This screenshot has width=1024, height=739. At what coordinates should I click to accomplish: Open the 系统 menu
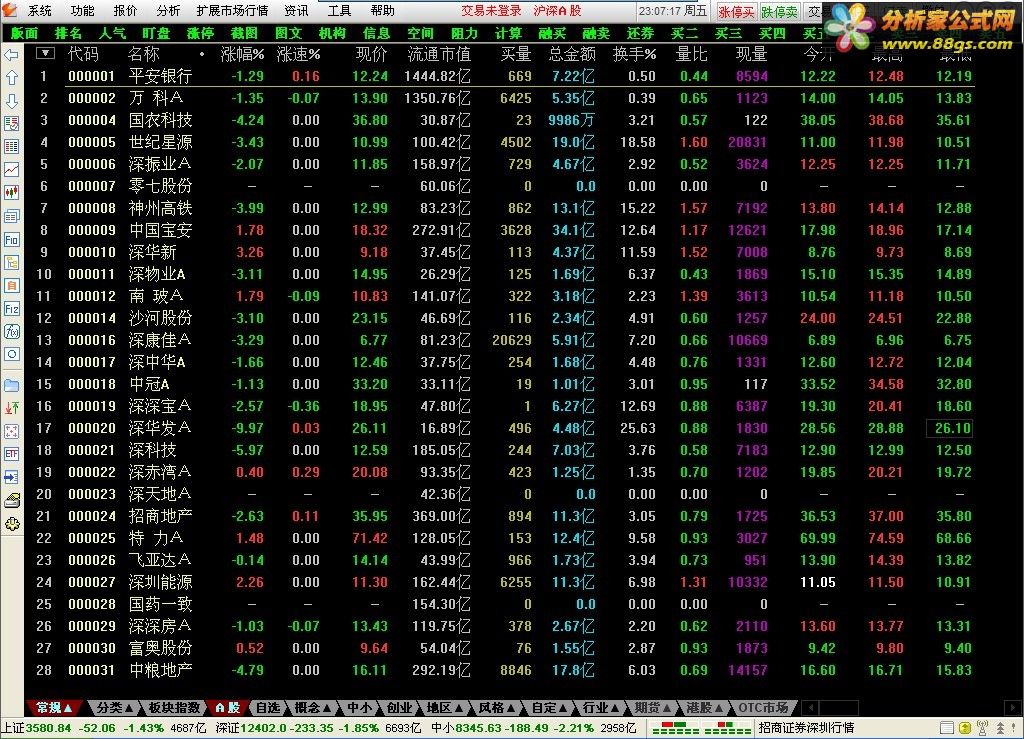(x=40, y=10)
